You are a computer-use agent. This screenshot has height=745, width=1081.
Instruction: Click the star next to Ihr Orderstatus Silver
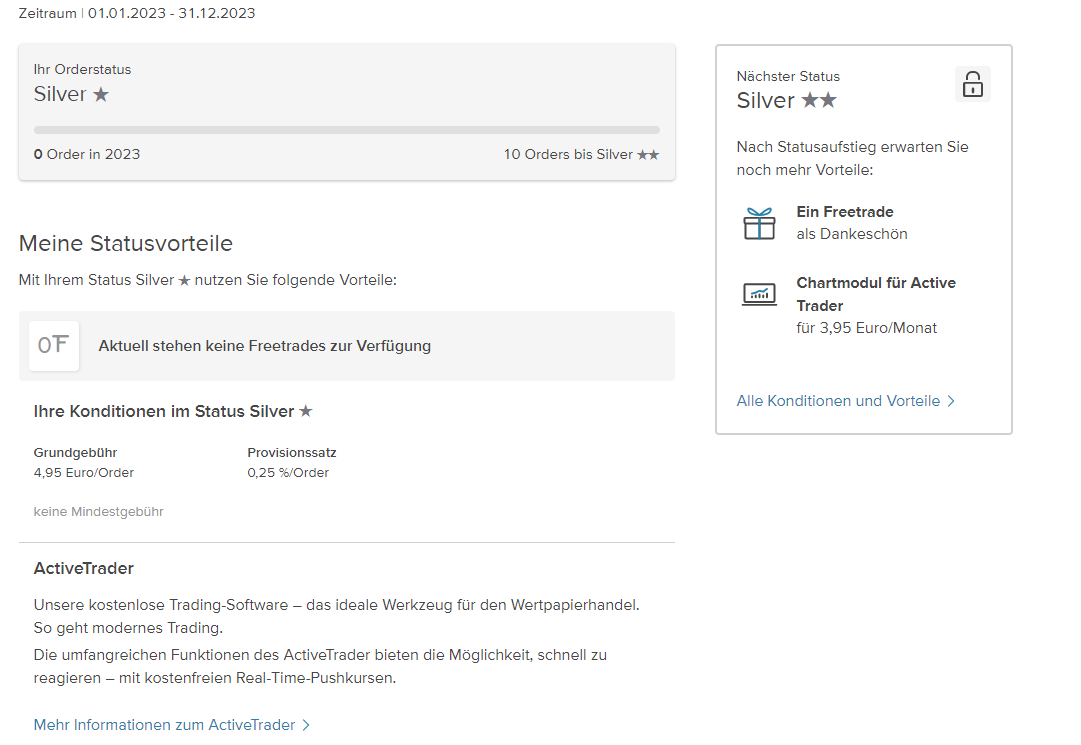(101, 95)
